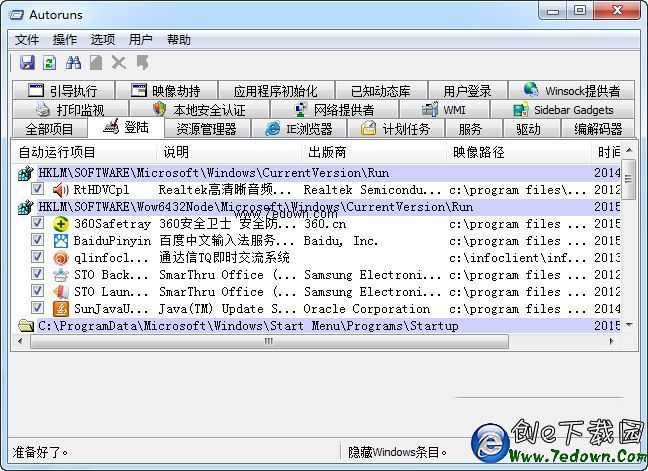This screenshot has height=471, width=648.
Task: Switch to the IE浏览器 tab
Action: pos(298,129)
